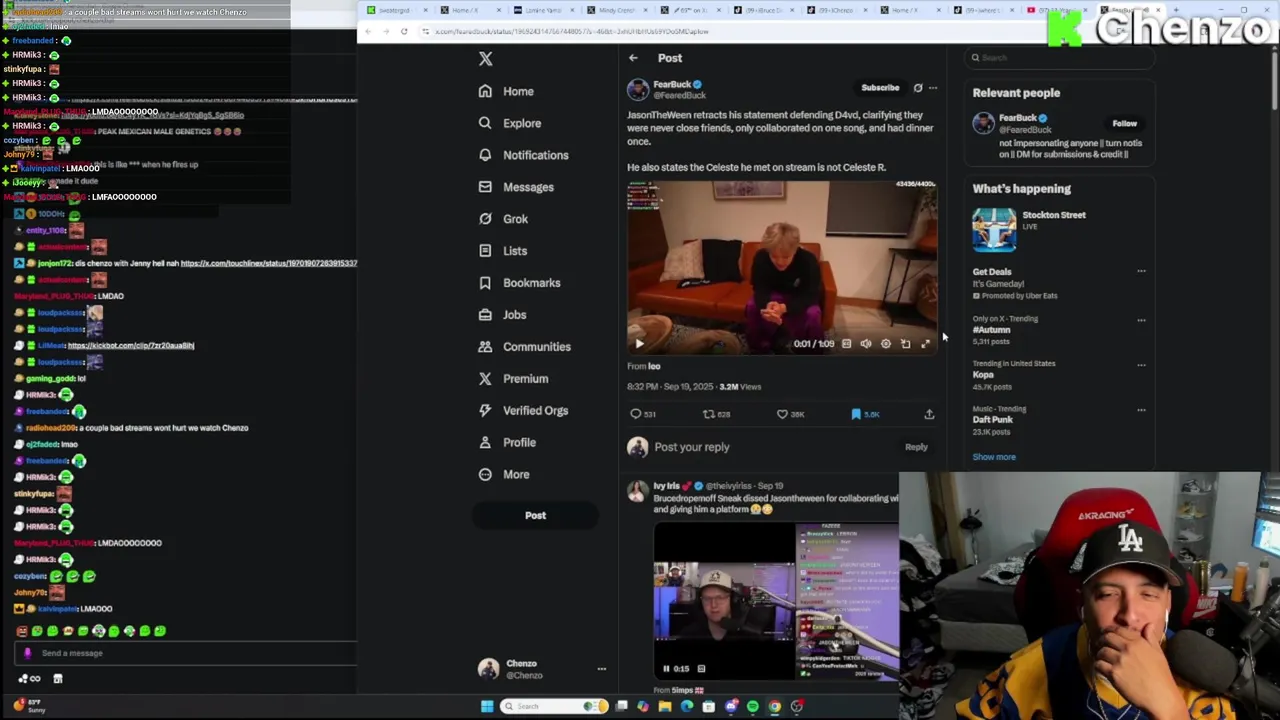This screenshot has width=1280, height=720.
Task: Open options for the #Autumn trend
Action: tap(1141, 320)
